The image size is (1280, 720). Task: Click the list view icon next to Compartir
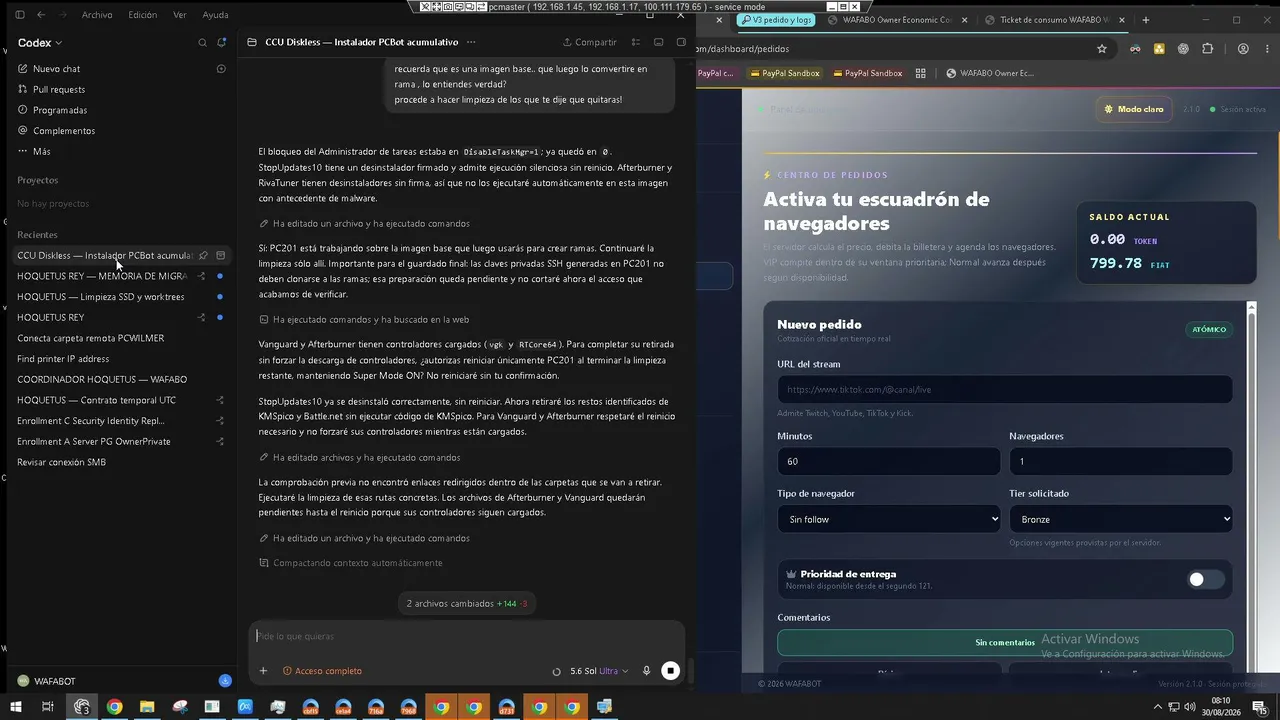[635, 42]
